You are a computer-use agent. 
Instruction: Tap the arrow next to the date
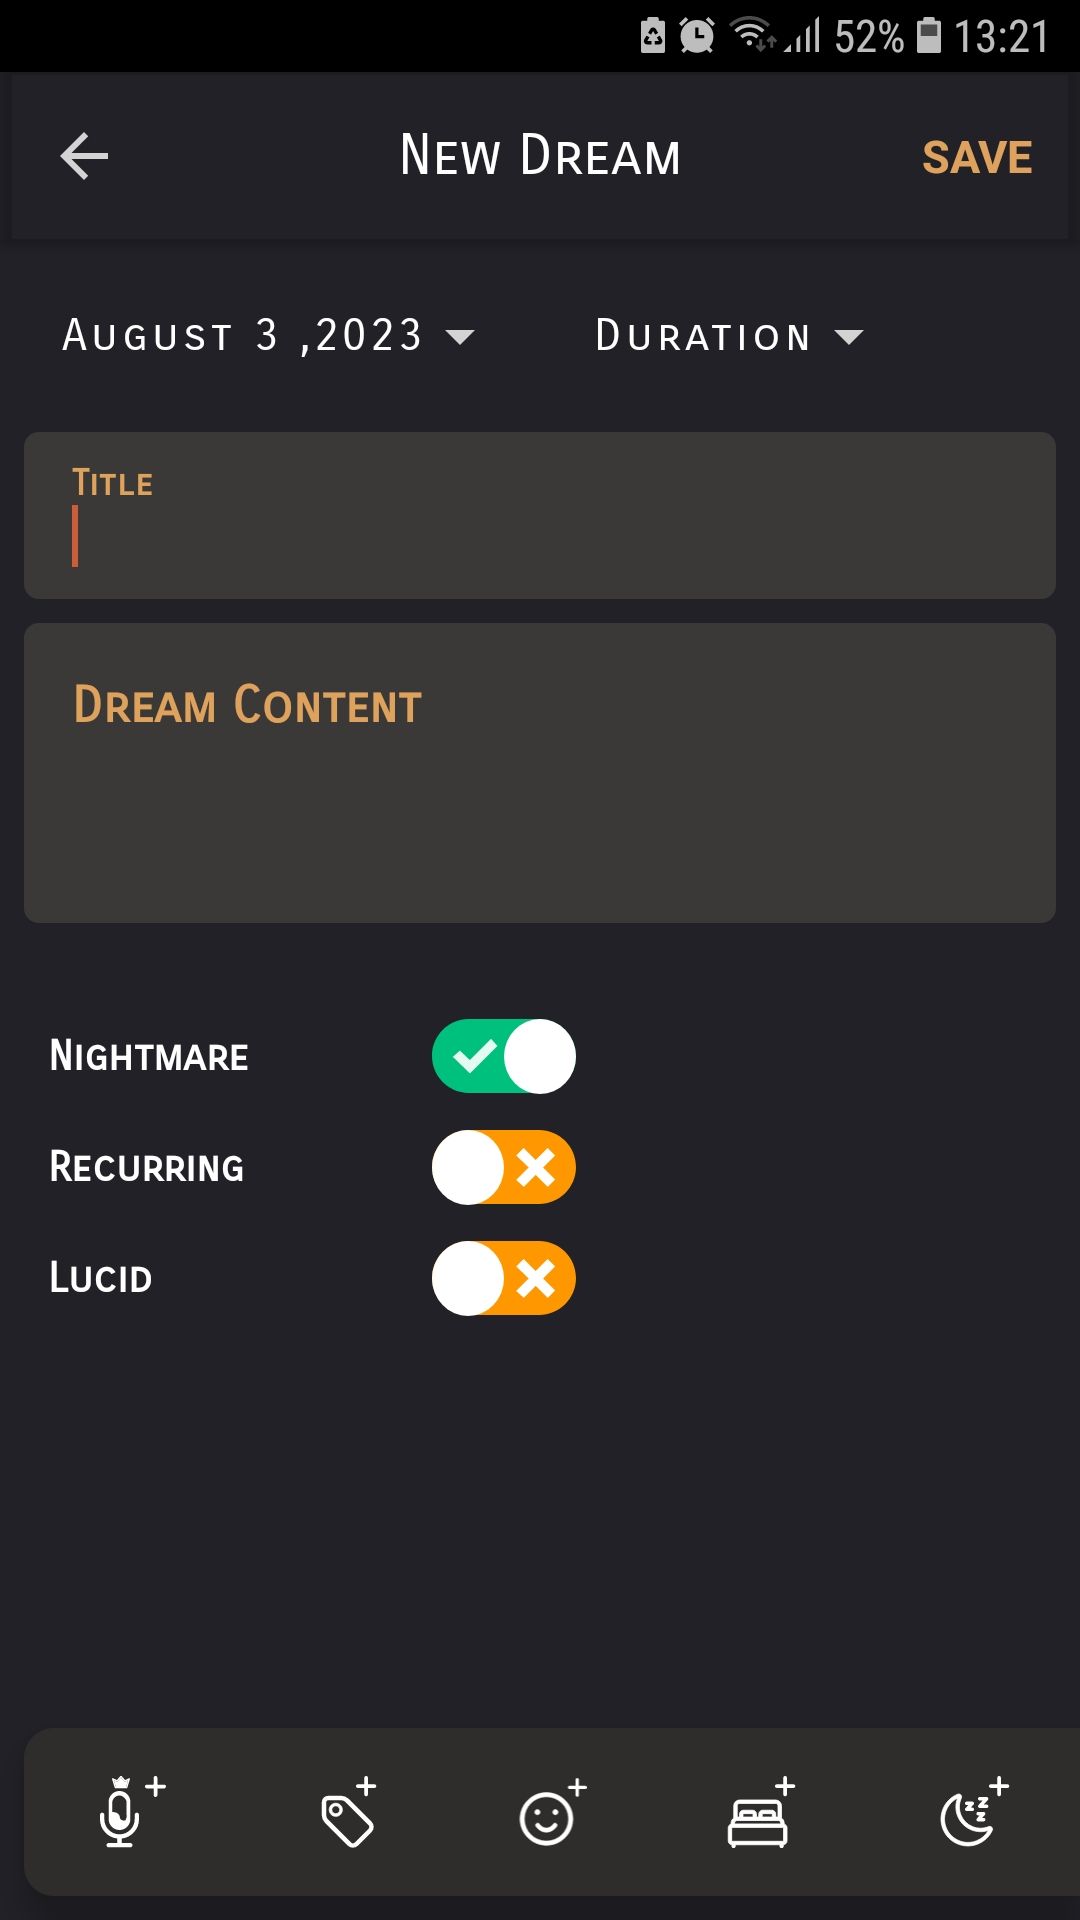[x=461, y=338]
